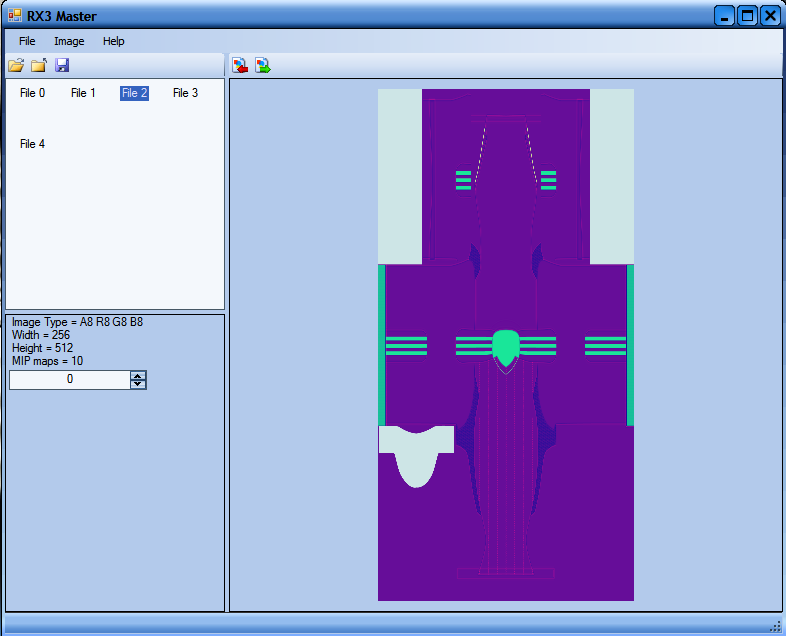Viewport: 786px width, 636px height.
Task: Maximize the RX3 Master window
Action: [x=747, y=15]
